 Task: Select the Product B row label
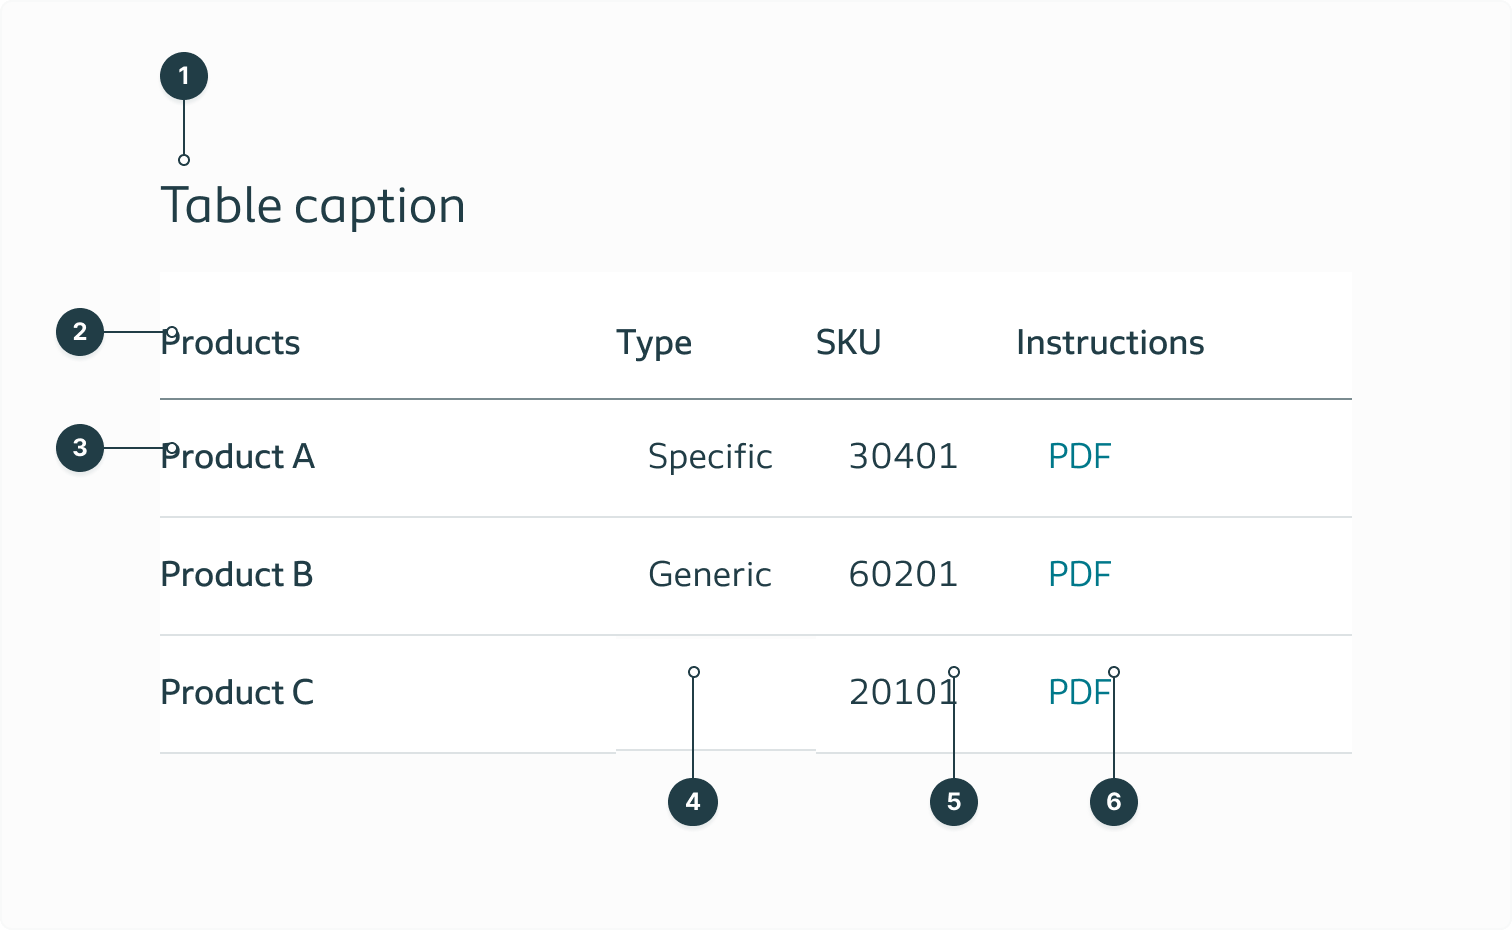[236, 575]
